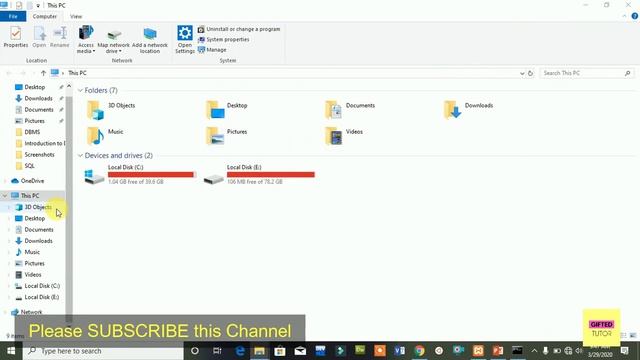Select Videos under This PC in the sidebar
Viewport: 640px width, 360px height.
(x=33, y=275)
